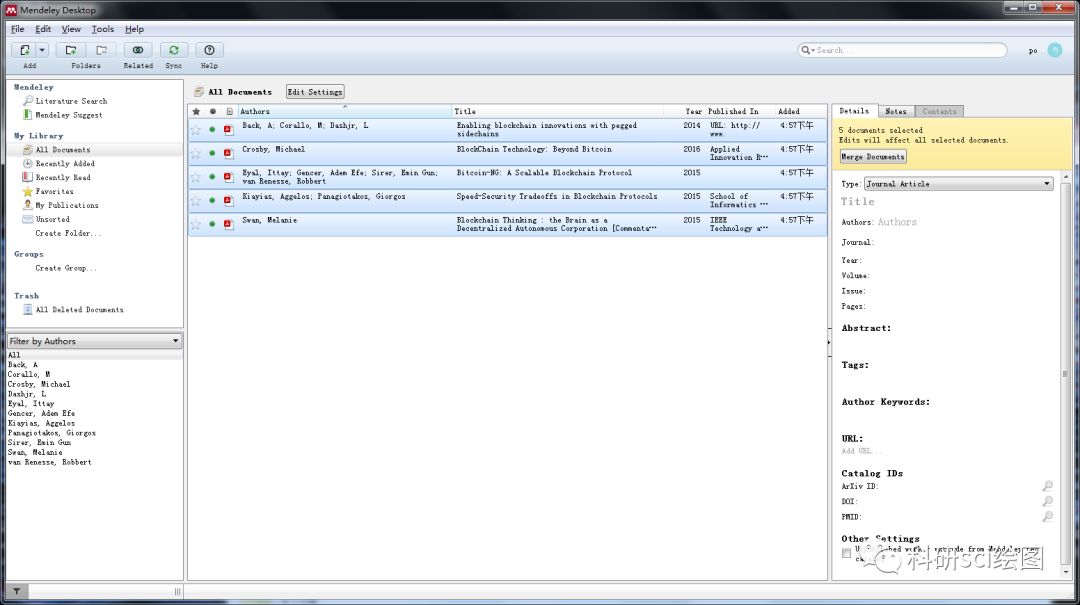Click the Related documents toolbar icon
This screenshot has width=1080, height=605.
pos(138,50)
